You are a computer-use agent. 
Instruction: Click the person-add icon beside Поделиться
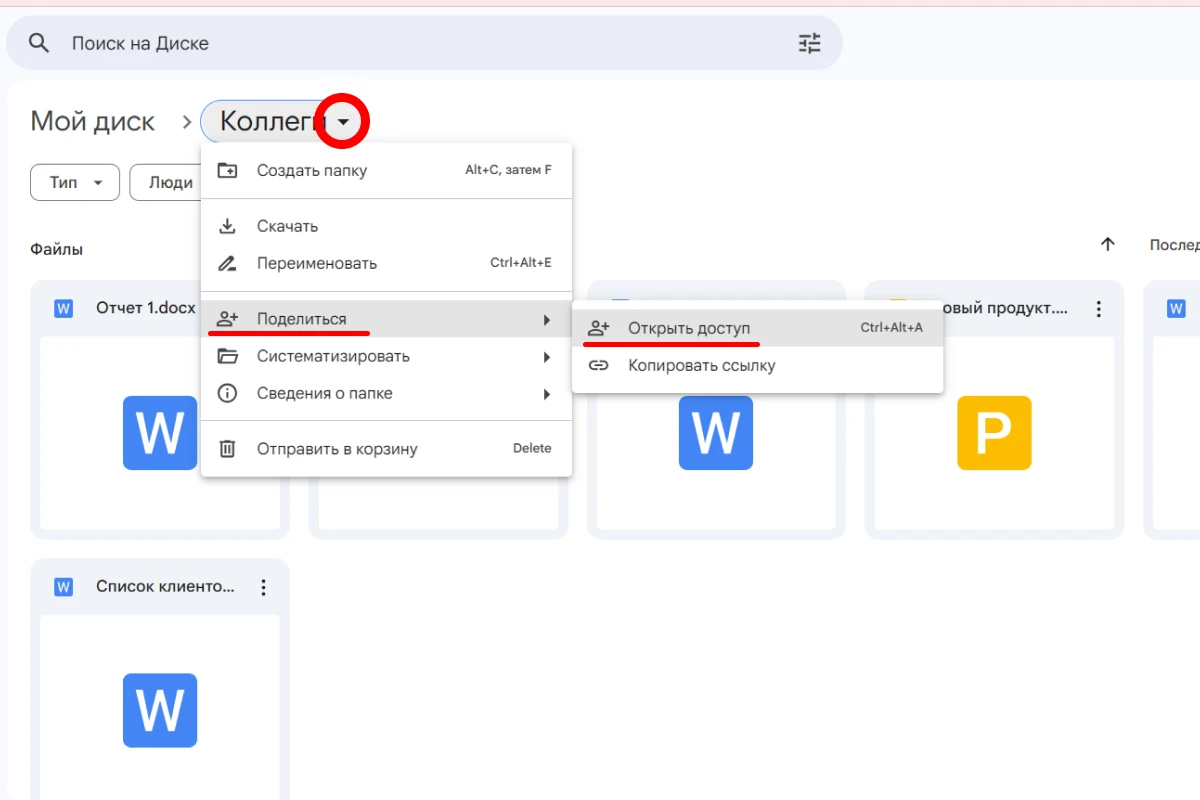tap(228, 319)
